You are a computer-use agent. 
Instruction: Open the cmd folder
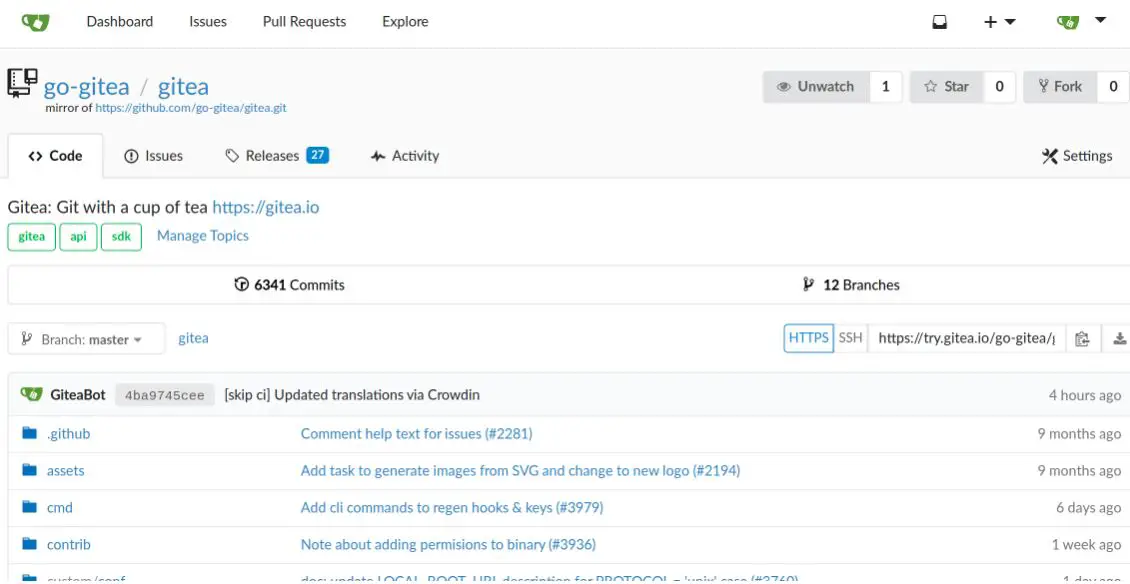tap(60, 507)
